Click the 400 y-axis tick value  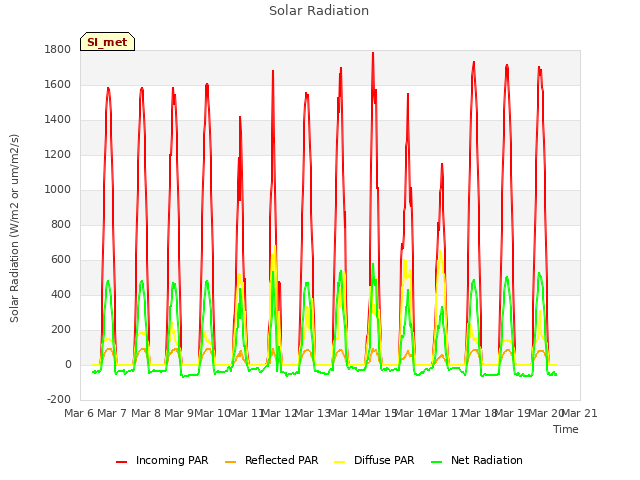(61, 295)
